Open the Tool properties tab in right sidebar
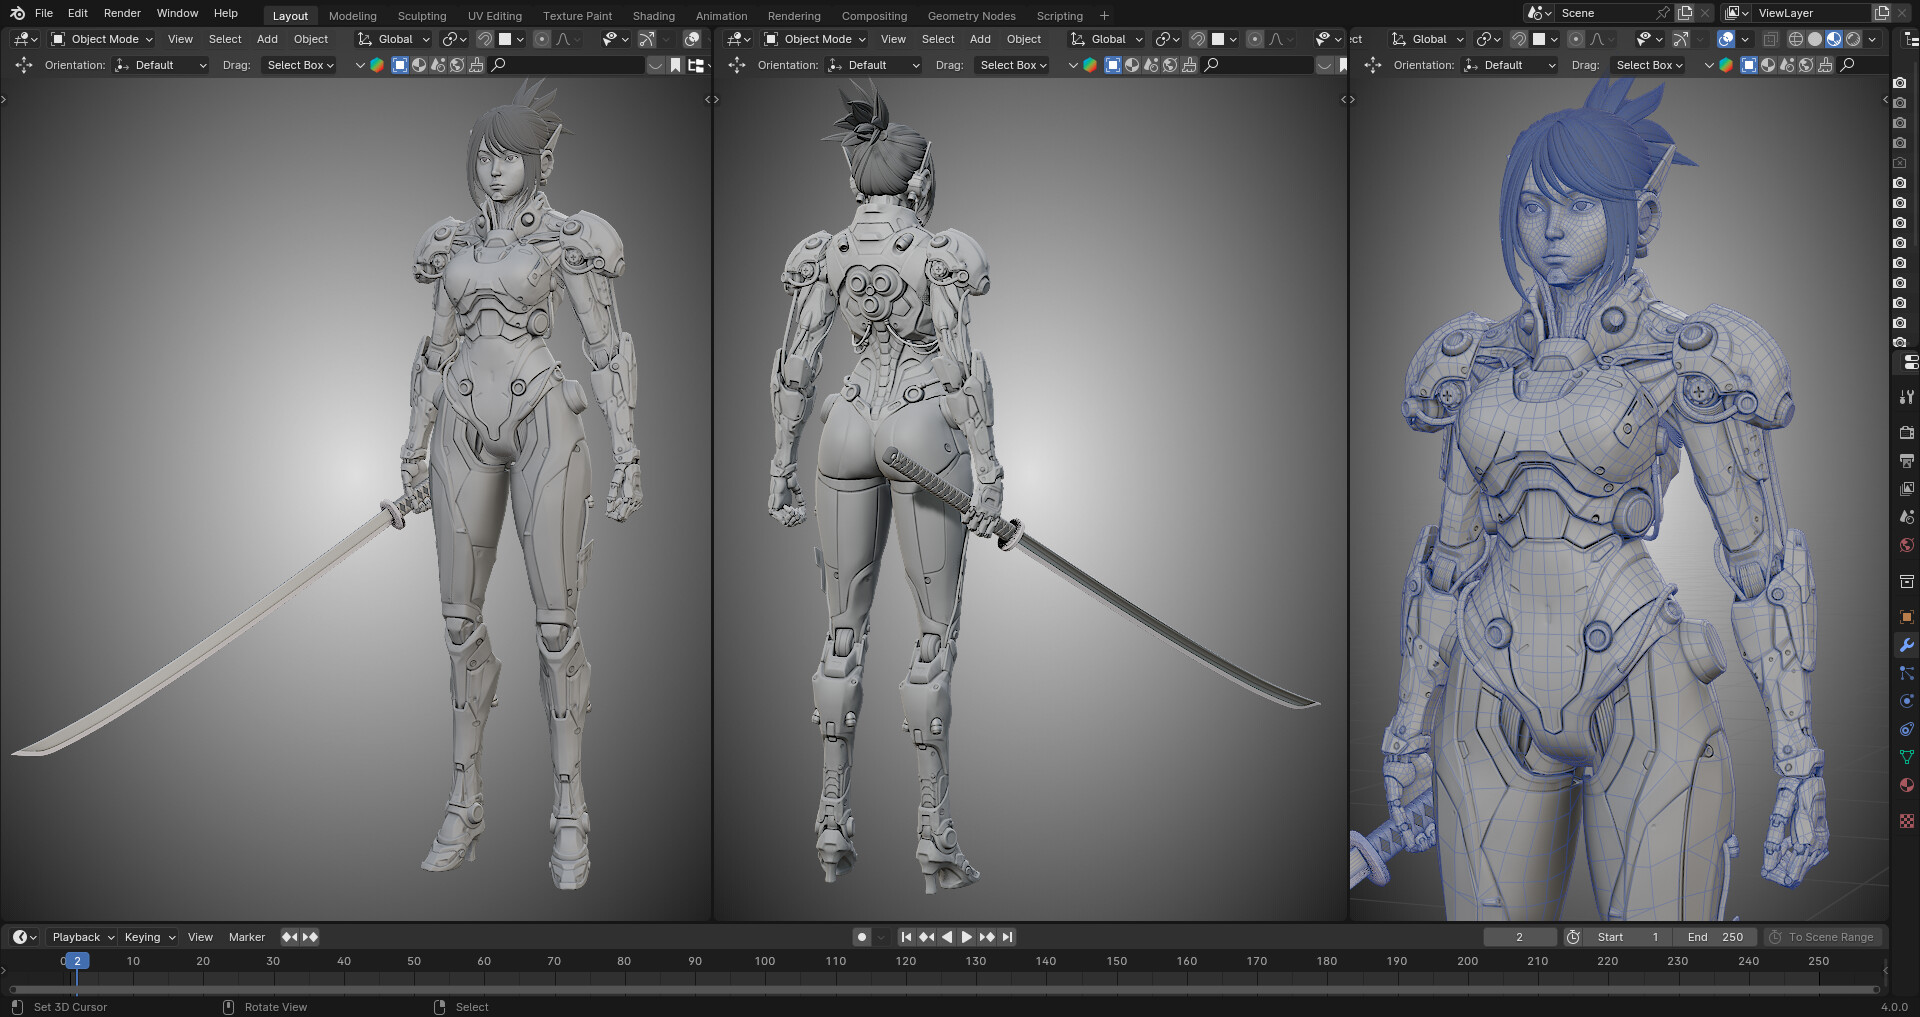1920x1017 pixels. click(1906, 397)
